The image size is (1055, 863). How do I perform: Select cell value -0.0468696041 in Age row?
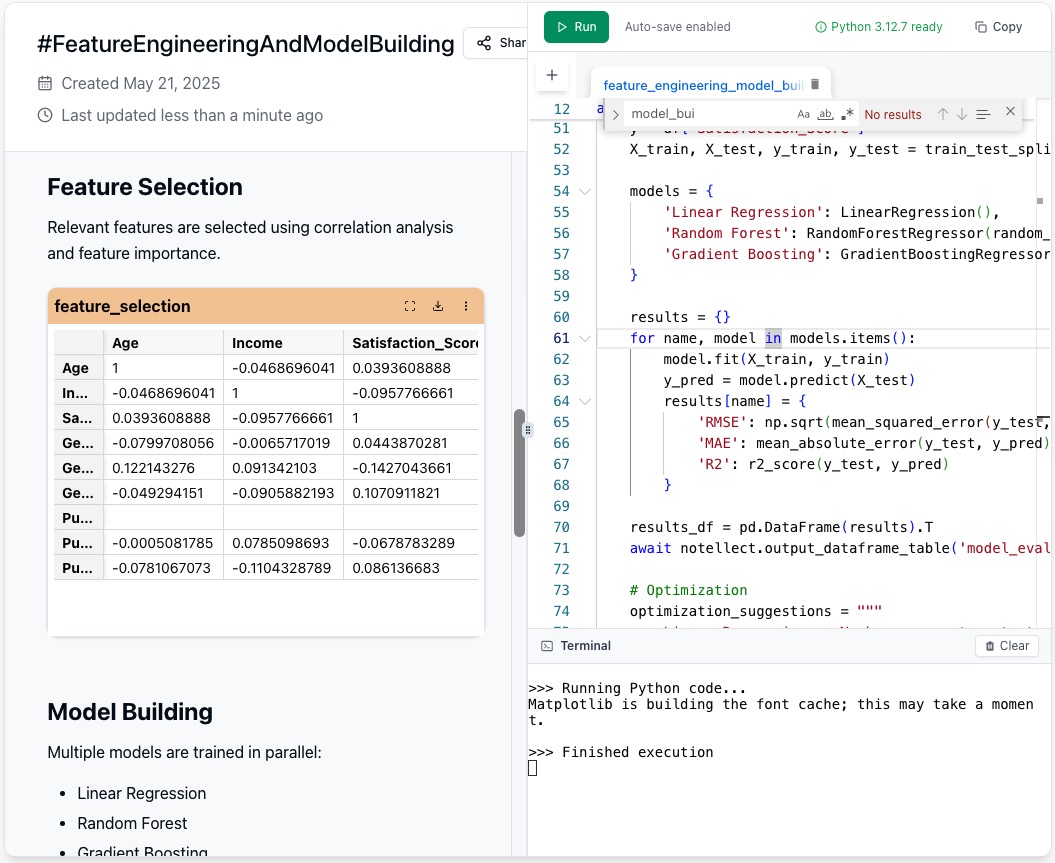pyautogui.click(x=283, y=368)
